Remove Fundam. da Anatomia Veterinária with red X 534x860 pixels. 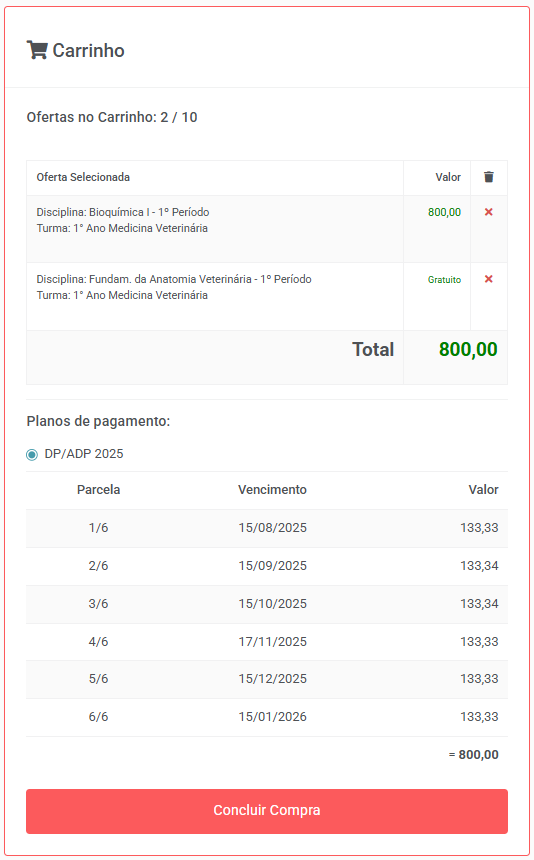[488, 279]
